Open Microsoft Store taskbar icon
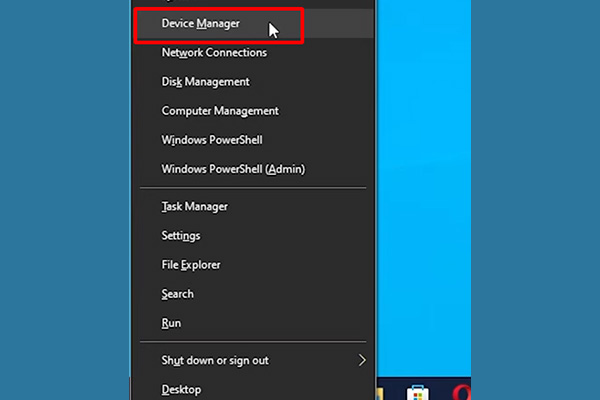The image size is (600, 400). (x=417, y=393)
